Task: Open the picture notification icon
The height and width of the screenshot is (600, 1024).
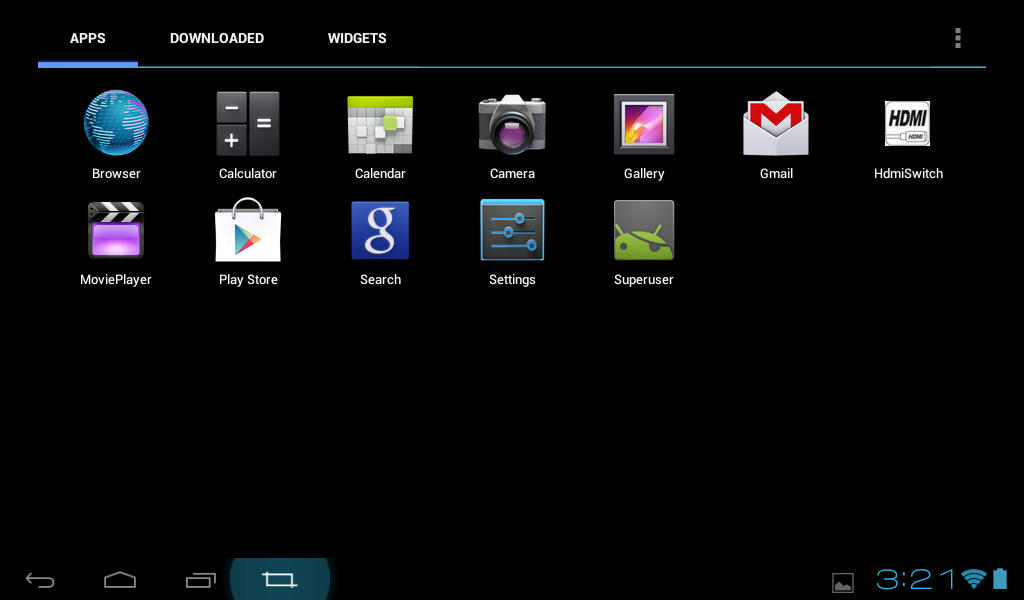Action: point(842,582)
